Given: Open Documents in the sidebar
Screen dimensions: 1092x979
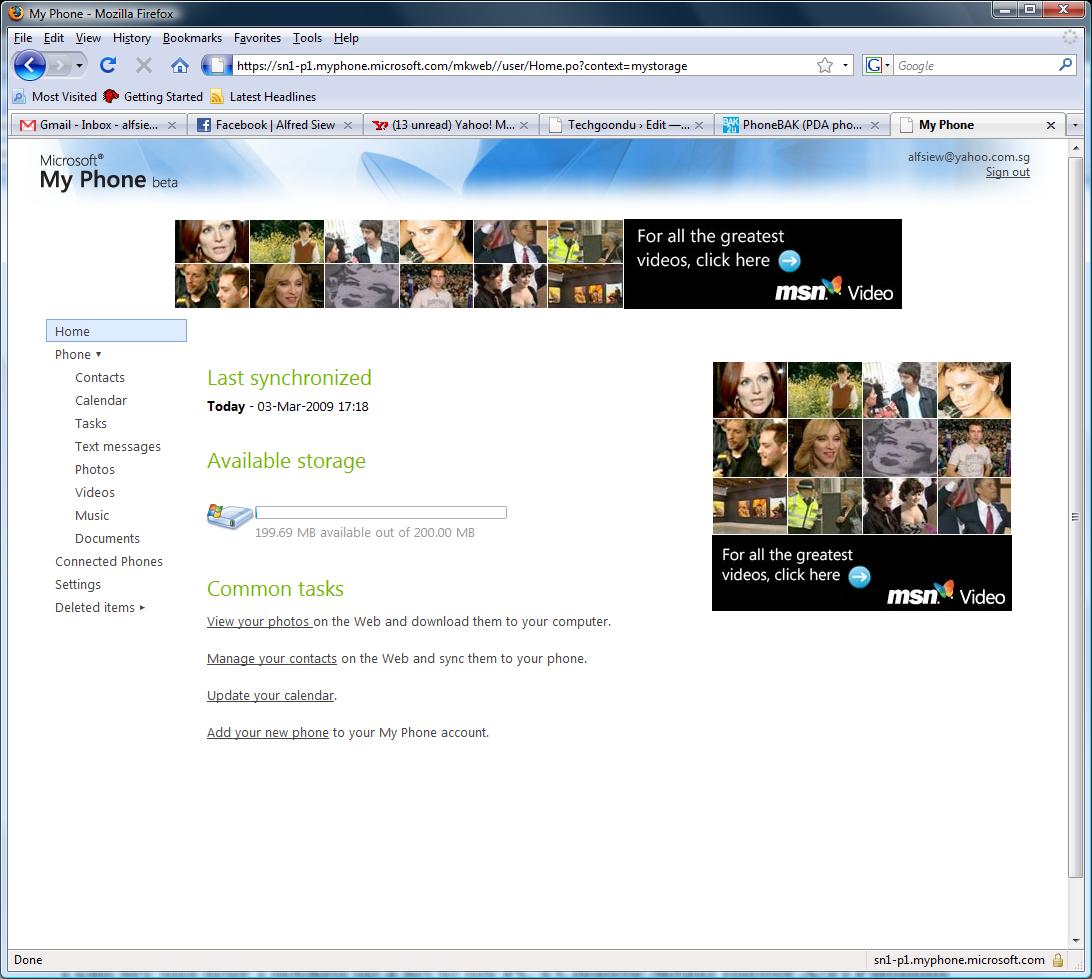Looking at the screenshot, I should point(107,538).
